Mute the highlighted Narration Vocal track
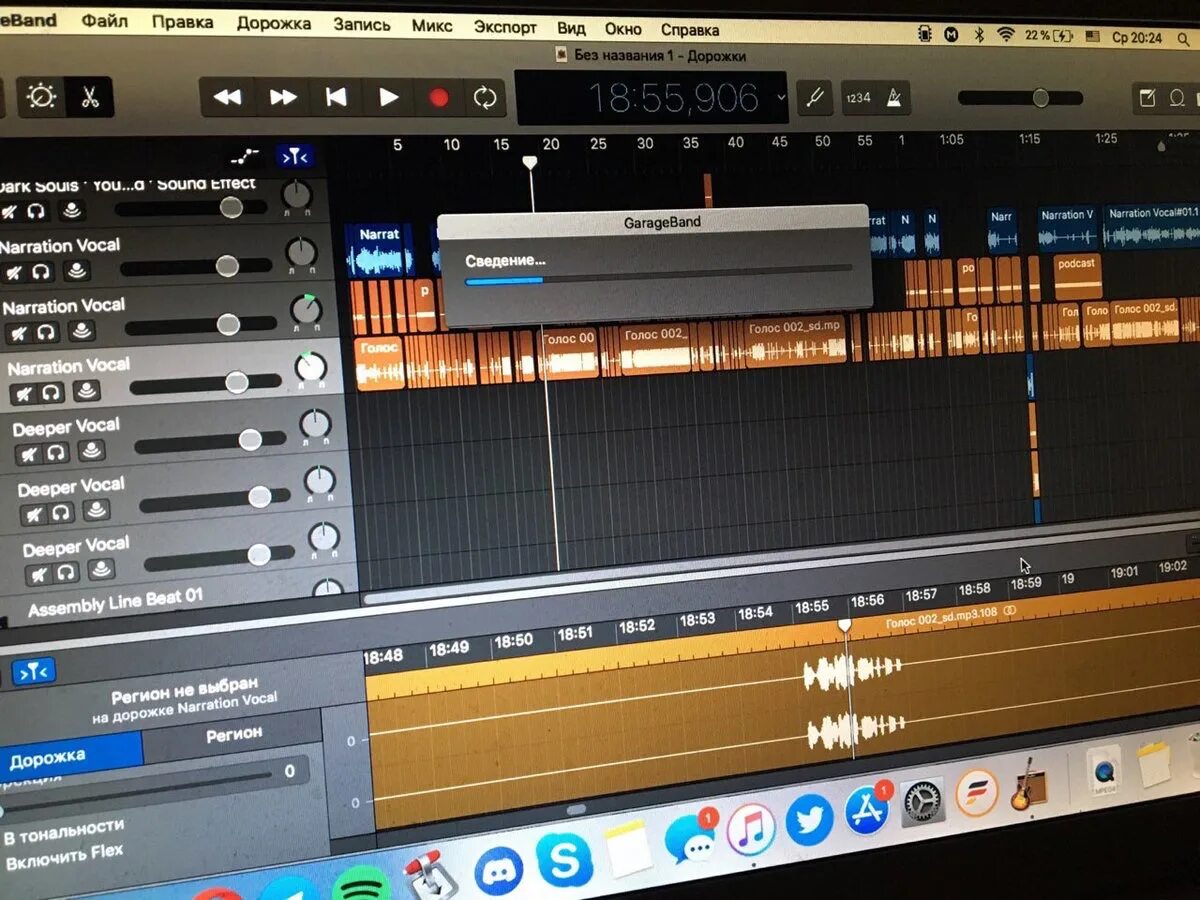 pos(24,394)
